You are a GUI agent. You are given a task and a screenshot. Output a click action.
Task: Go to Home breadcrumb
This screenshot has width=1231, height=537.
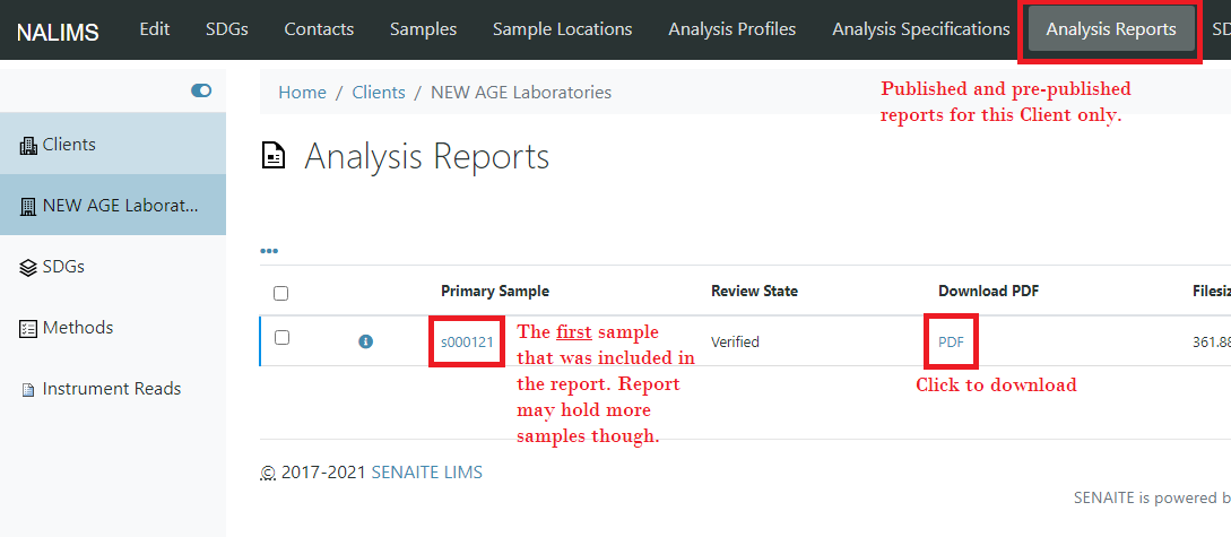[x=302, y=92]
